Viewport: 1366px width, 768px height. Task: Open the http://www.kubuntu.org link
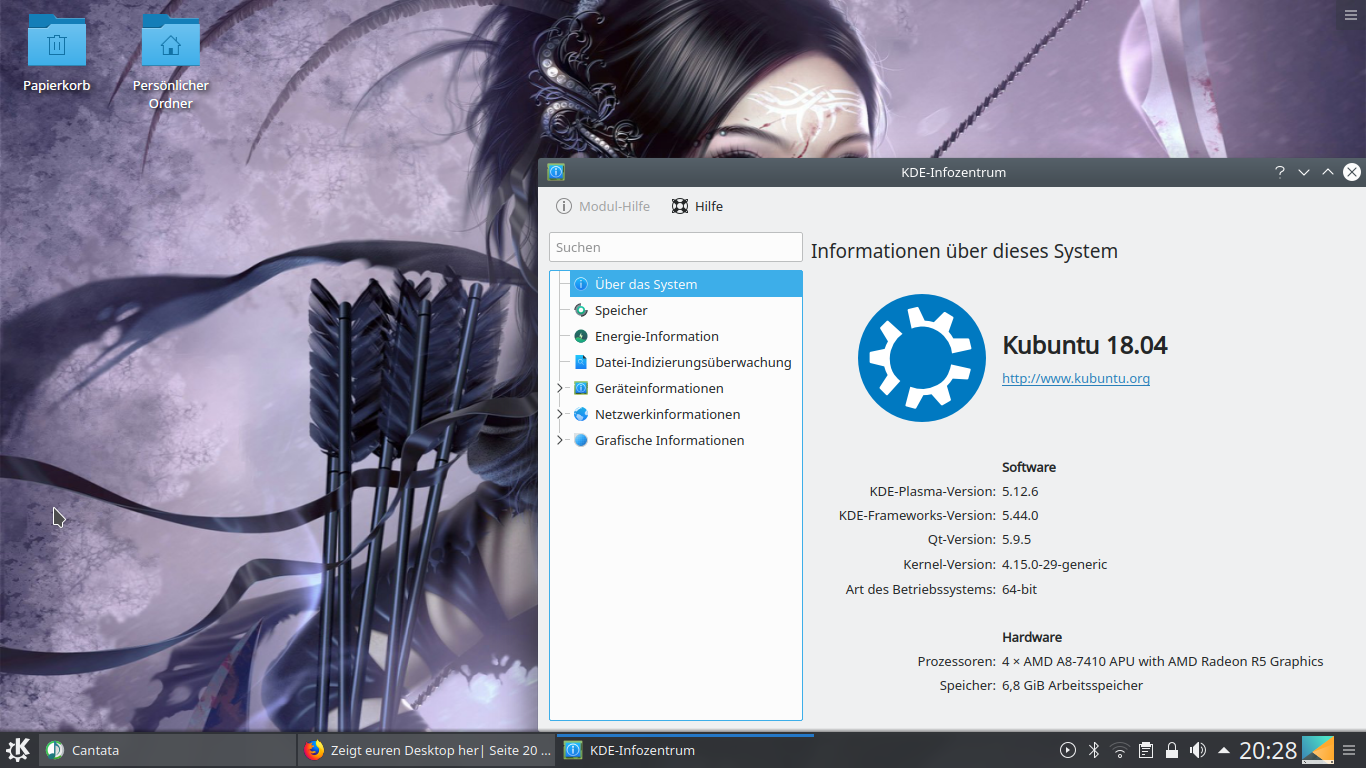coord(1075,378)
